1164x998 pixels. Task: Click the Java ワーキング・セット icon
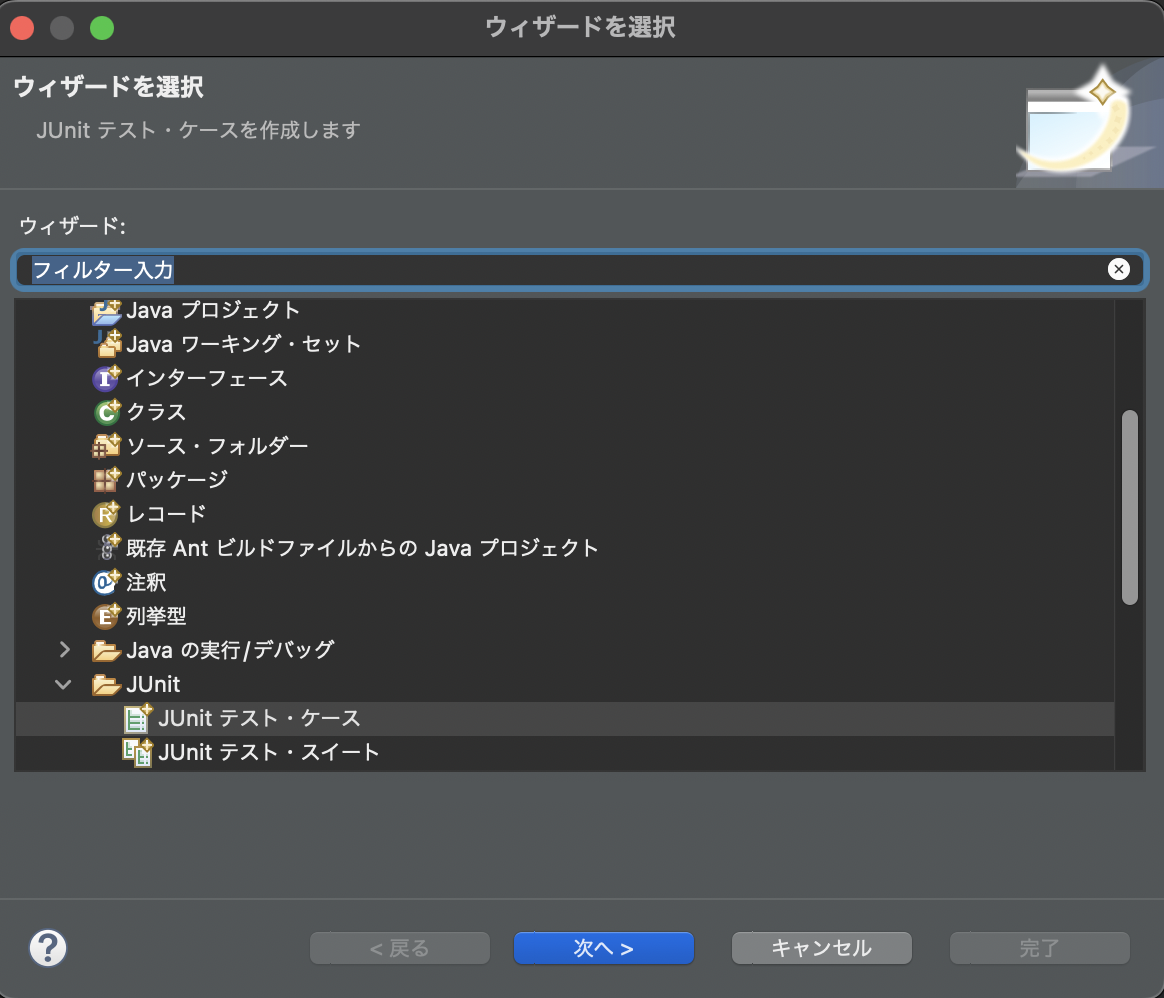(106, 345)
